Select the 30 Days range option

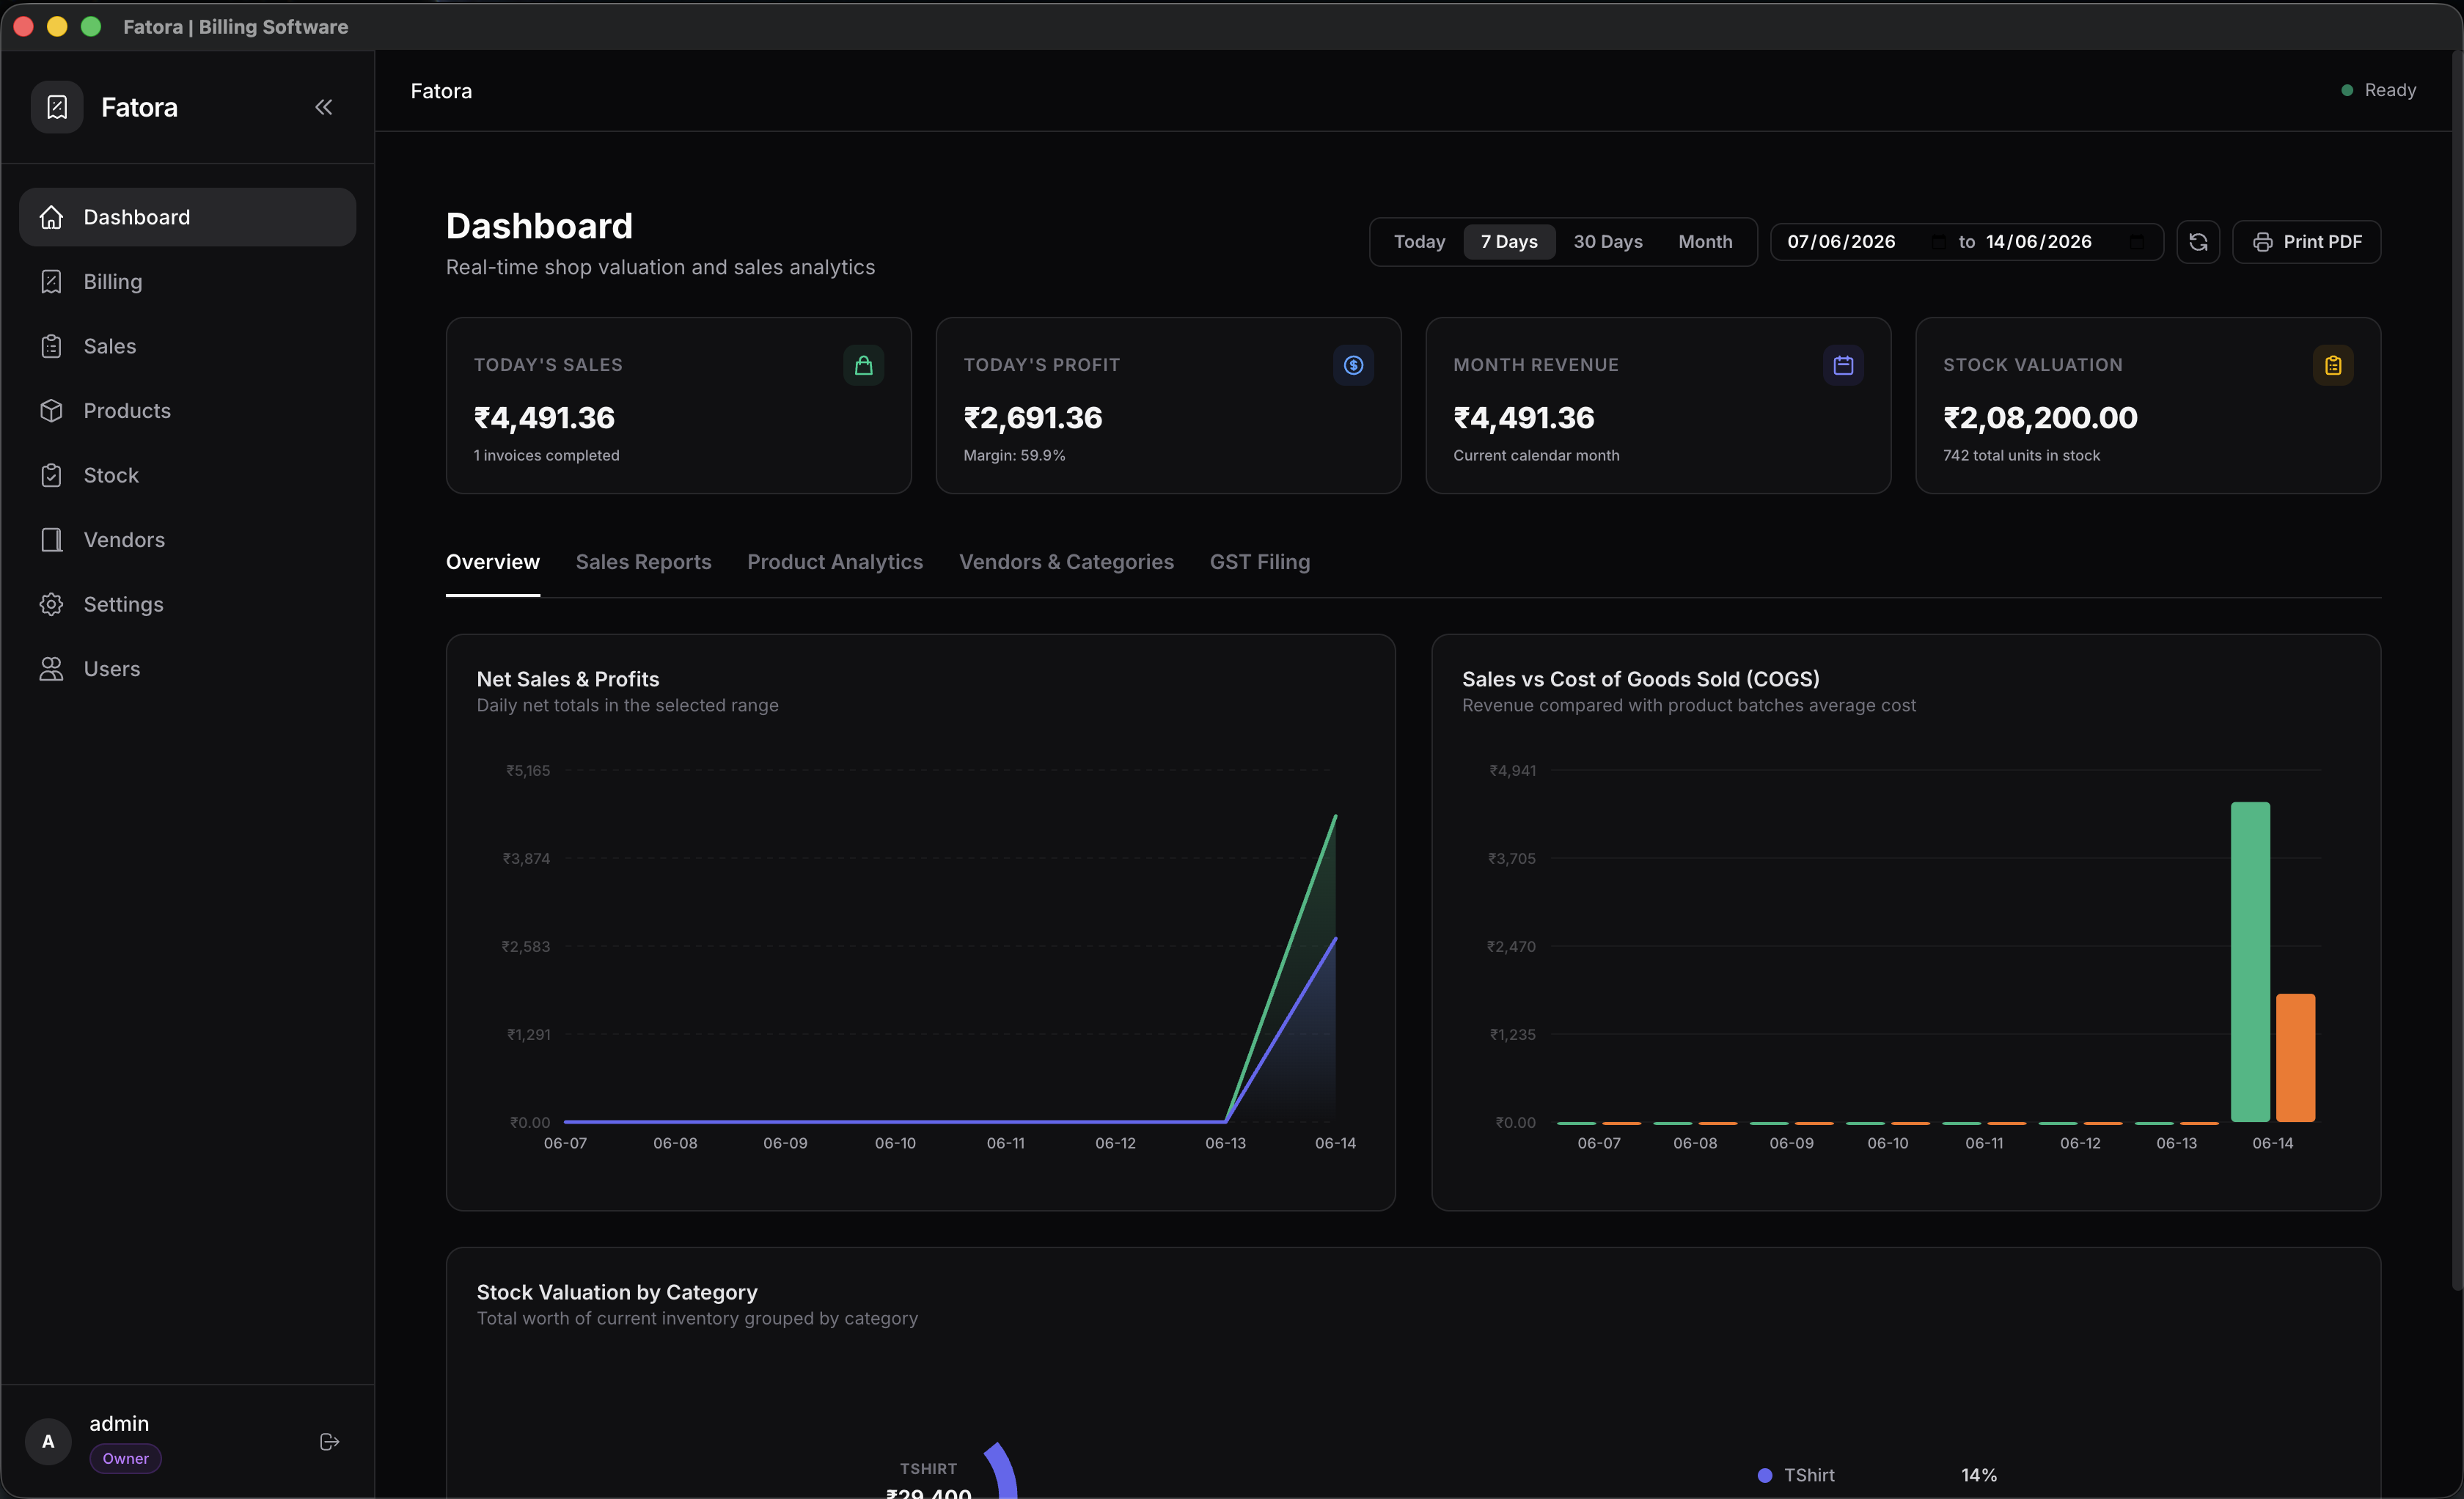[1607, 242]
